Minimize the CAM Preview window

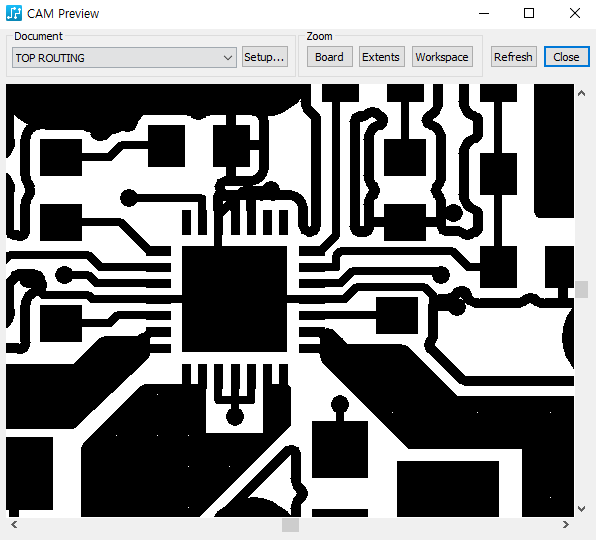coord(483,13)
